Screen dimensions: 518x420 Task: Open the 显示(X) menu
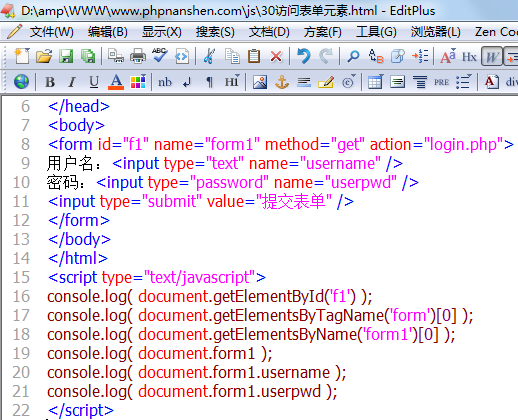point(162,32)
